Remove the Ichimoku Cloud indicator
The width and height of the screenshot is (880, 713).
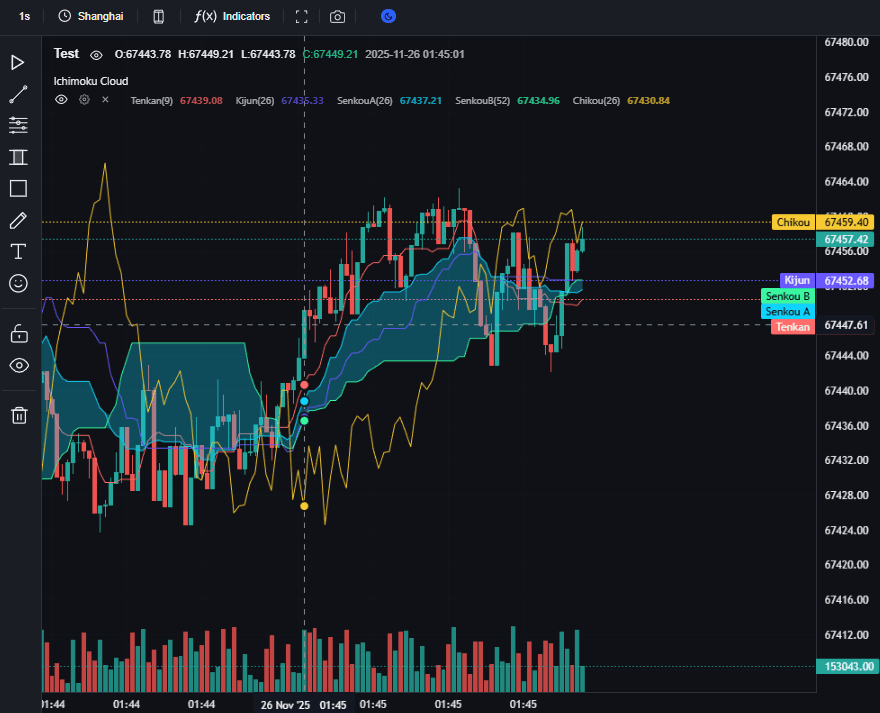(x=105, y=100)
